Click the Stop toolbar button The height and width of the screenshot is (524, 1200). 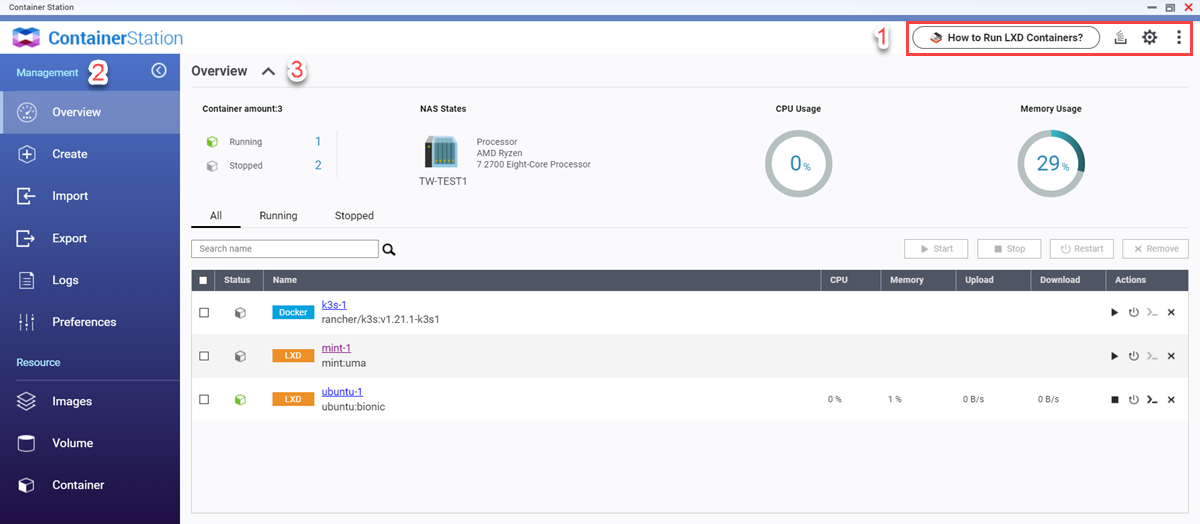tap(1009, 249)
